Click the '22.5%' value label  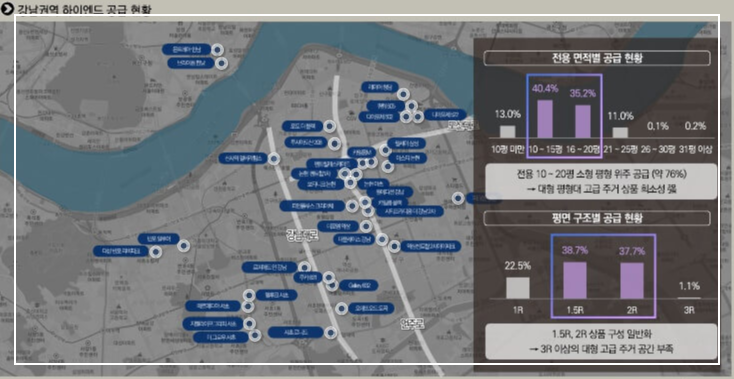518,266
